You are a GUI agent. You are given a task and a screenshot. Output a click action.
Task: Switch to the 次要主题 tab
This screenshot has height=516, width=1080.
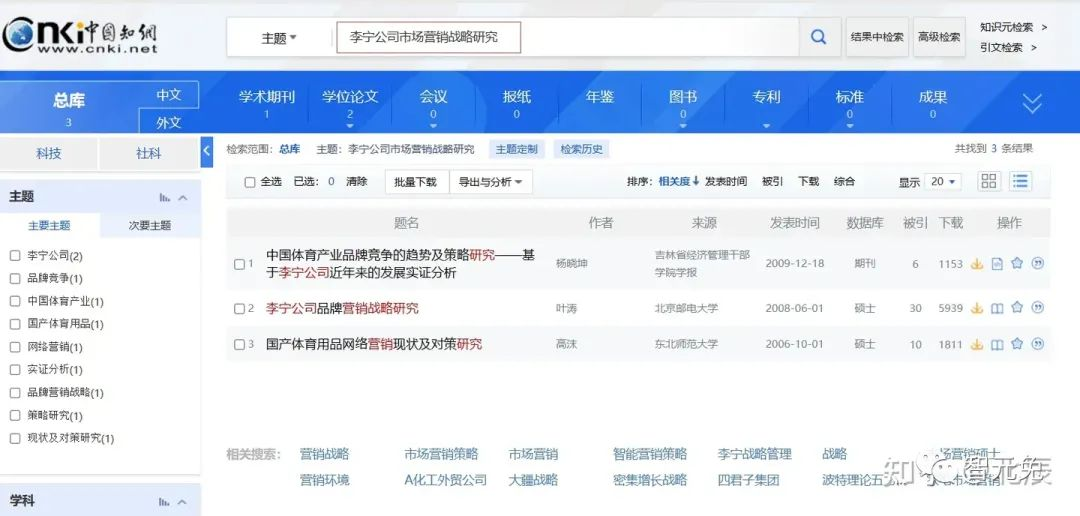coord(150,225)
